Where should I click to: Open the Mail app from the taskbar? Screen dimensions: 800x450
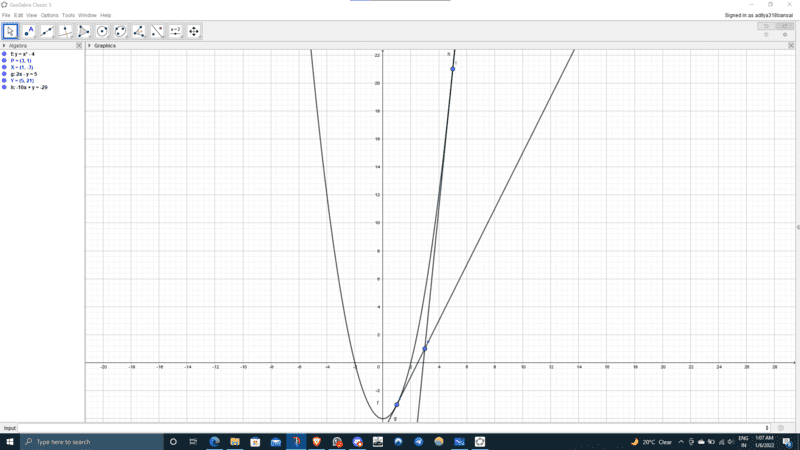pos(276,442)
